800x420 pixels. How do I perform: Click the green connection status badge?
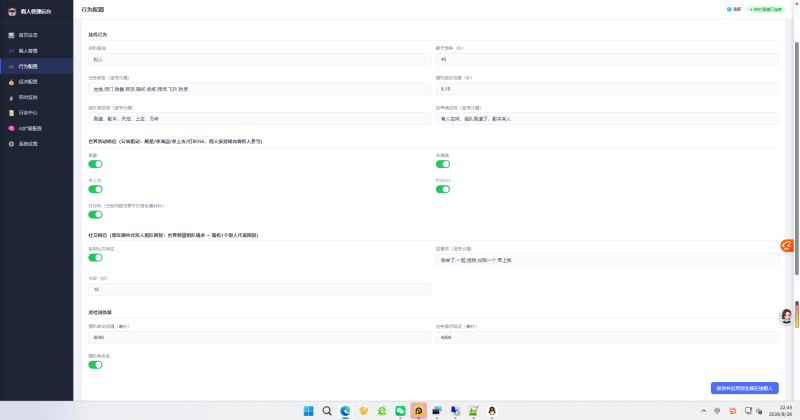click(766, 9)
